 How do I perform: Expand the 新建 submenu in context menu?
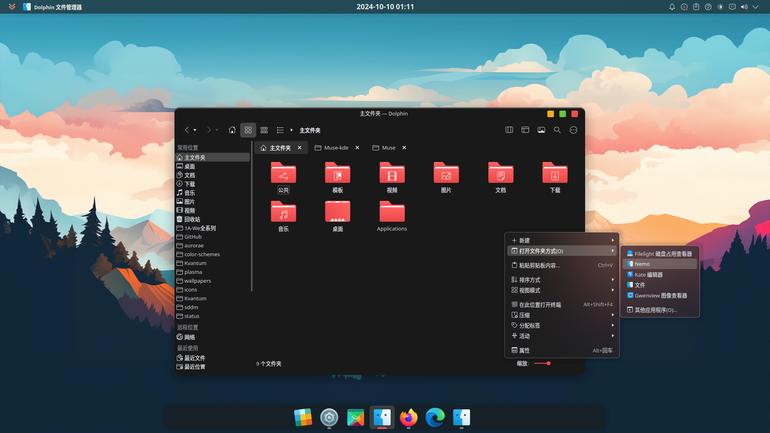pyautogui.click(x=562, y=241)
